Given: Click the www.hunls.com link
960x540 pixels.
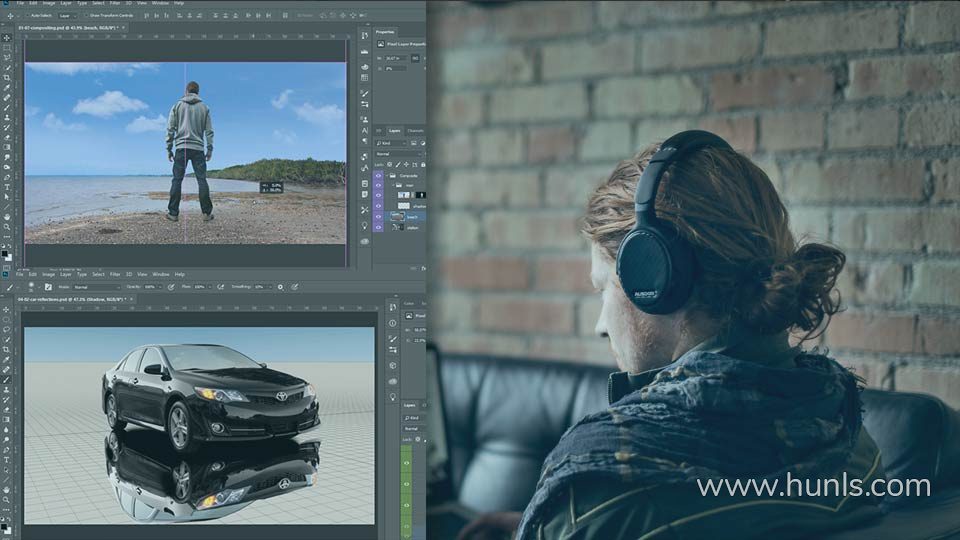Looking at the screenshot, I should point(813,487).
